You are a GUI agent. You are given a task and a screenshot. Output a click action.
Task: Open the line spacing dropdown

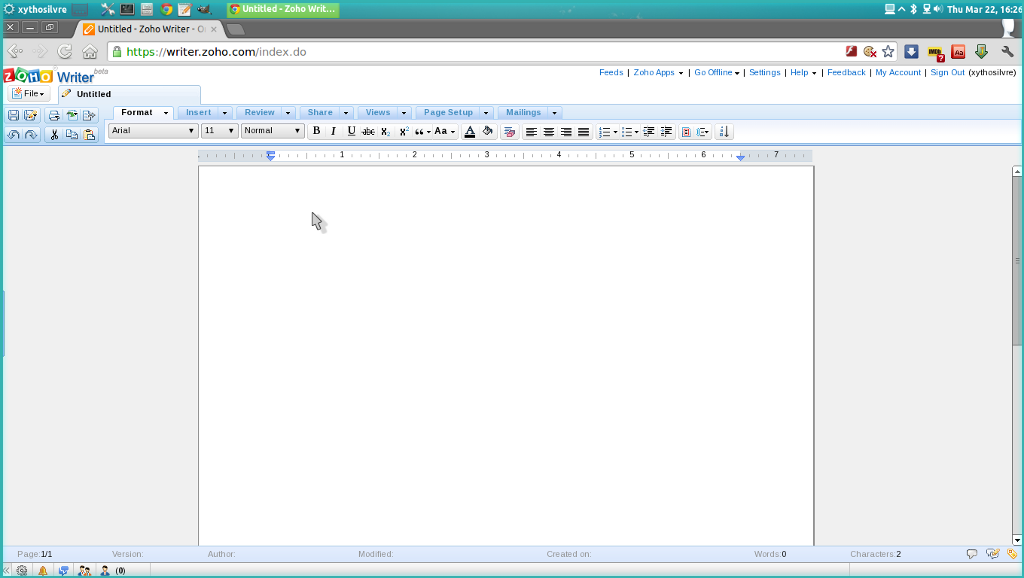(x=703, y=131)
